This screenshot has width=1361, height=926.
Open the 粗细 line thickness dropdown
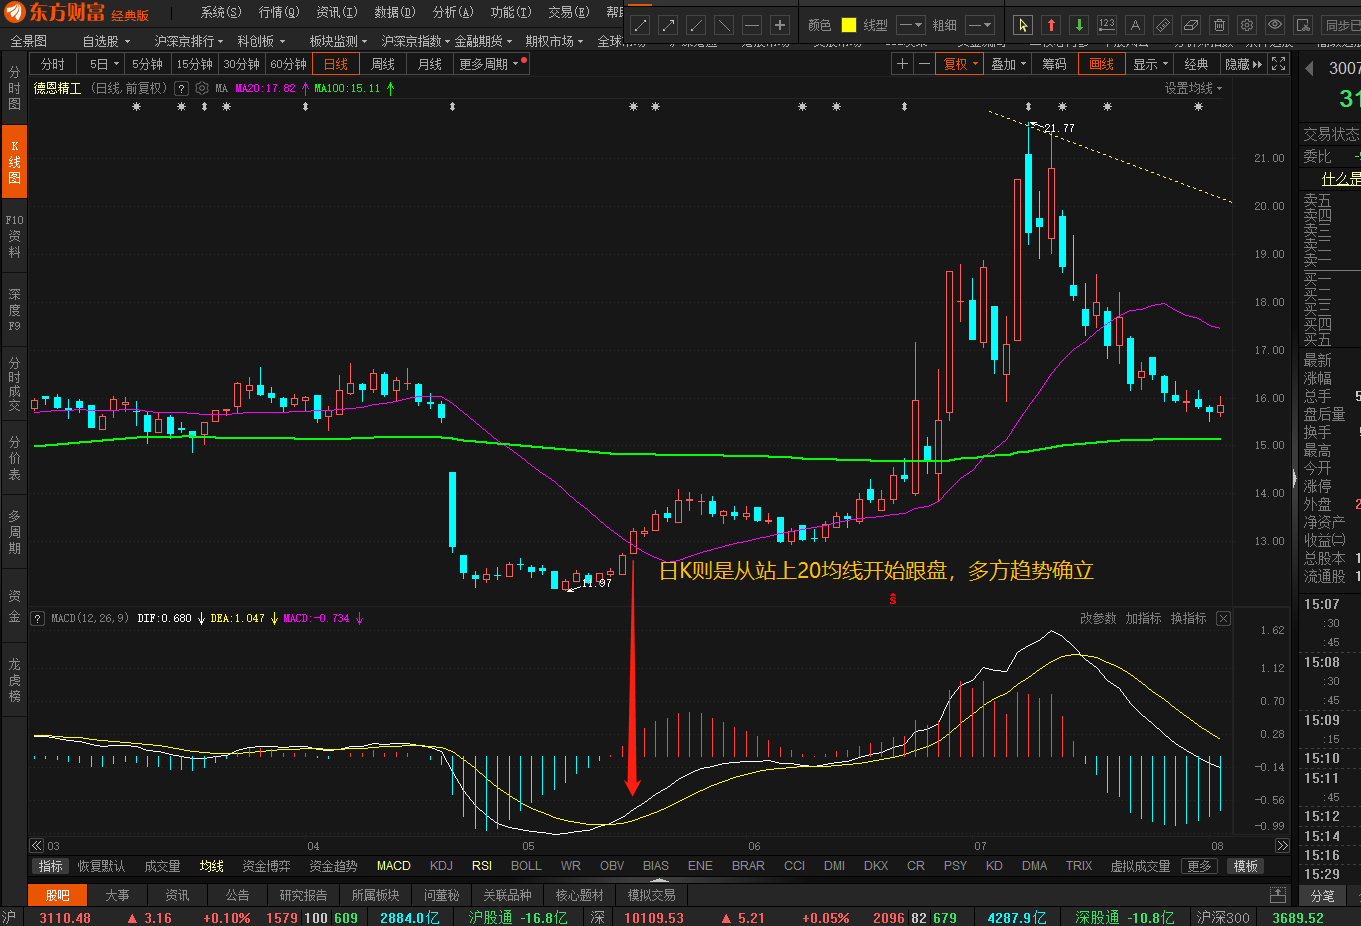click(x=980, y=25)
